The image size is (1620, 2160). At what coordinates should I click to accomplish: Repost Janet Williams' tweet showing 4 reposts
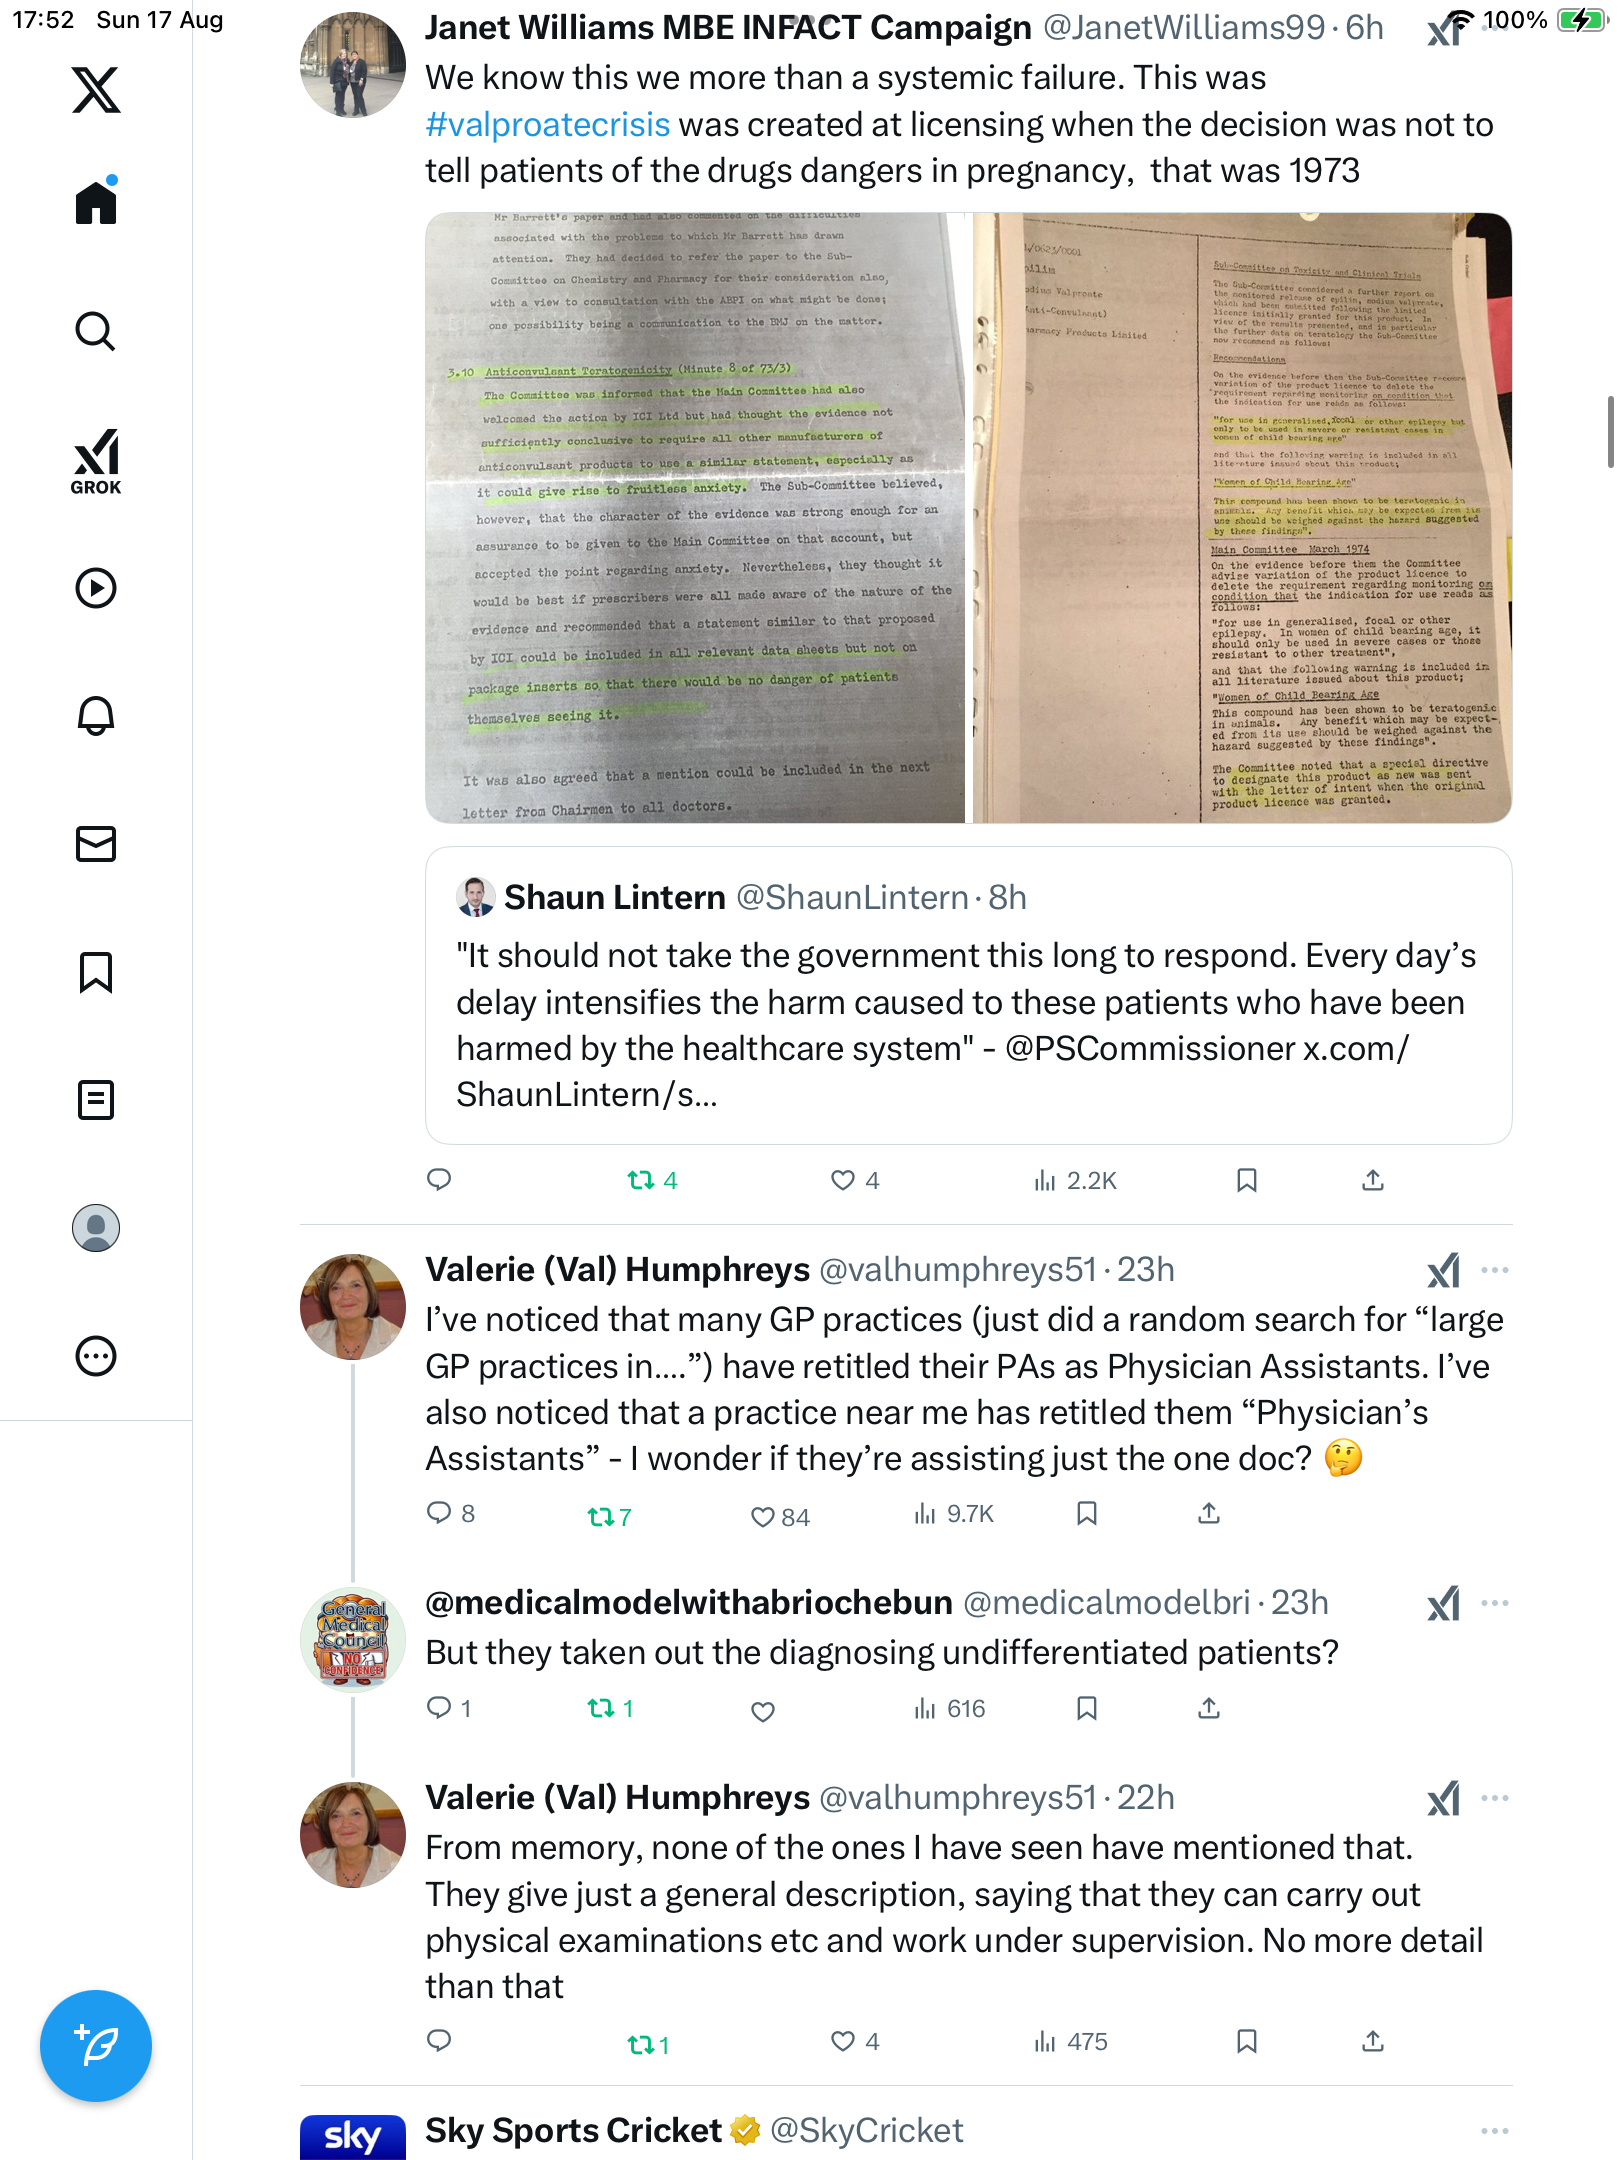[x=652, y=1181]
